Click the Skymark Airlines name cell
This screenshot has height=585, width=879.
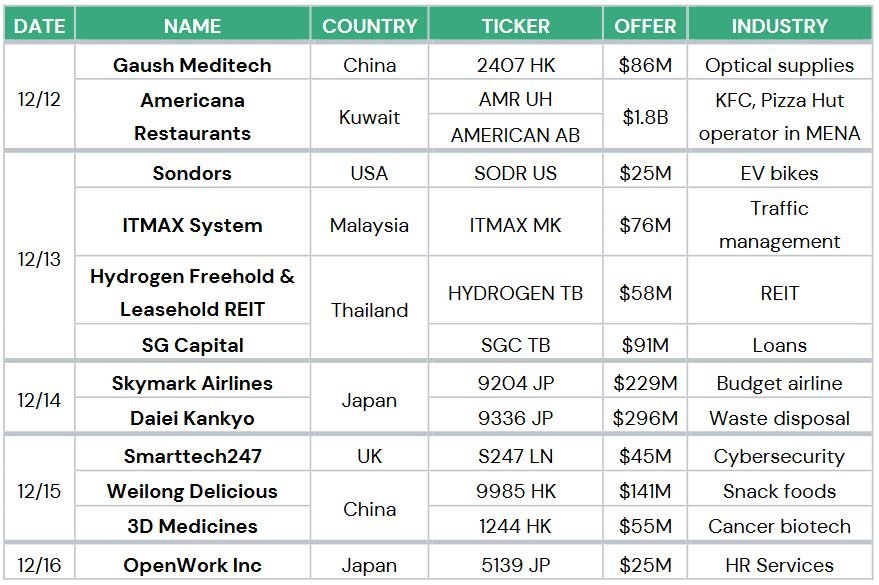[192, 383]
